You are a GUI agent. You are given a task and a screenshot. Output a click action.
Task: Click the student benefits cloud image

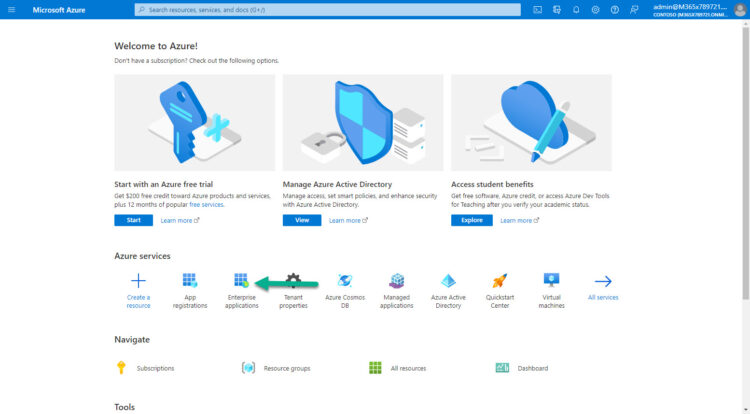pyautogui.click(x=531, y=122)
